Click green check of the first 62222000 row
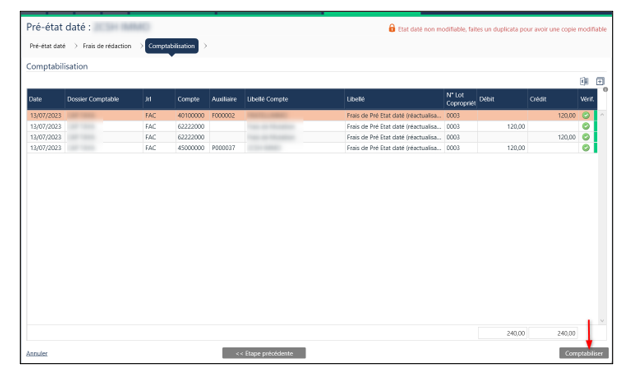Viewport: 629px width, 370px height. (586, 126)
